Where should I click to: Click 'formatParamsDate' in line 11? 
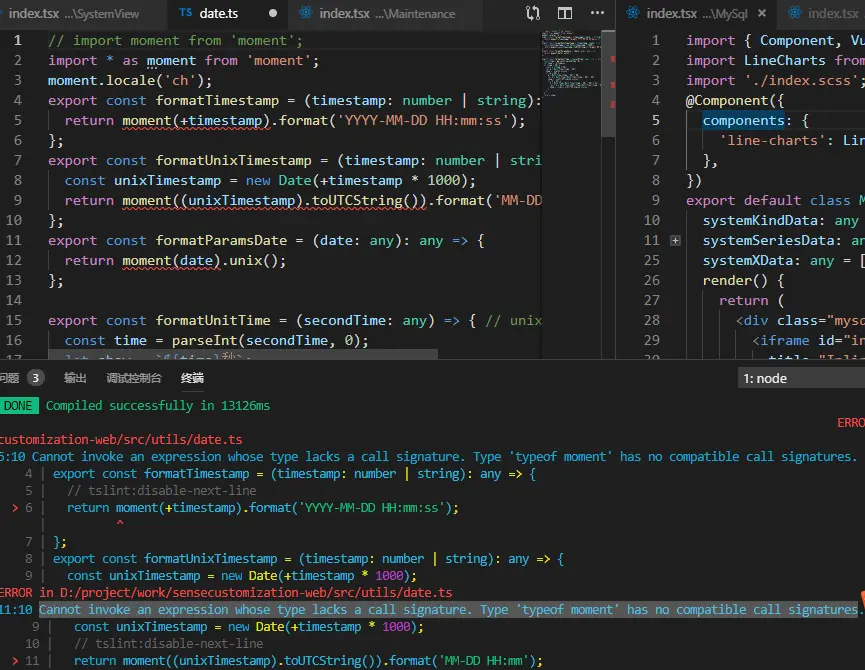point(221,240)
